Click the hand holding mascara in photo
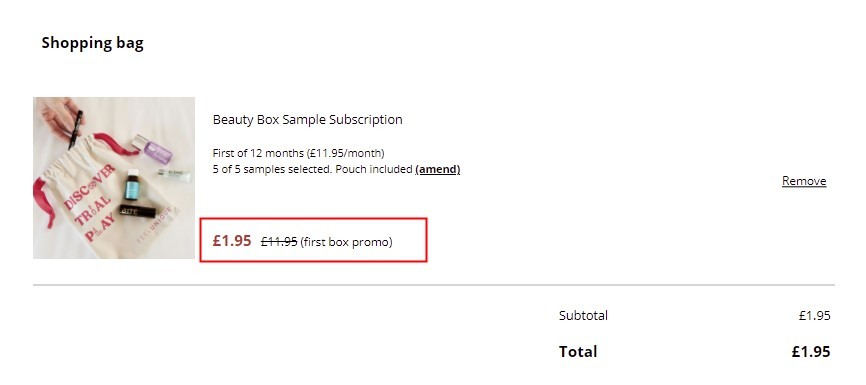 tap(60, 115)
